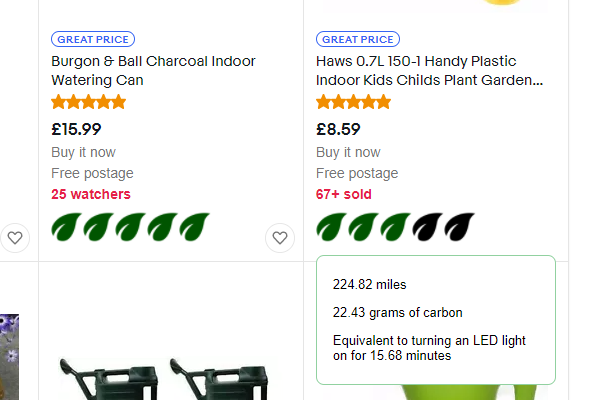Open the Burgon & Ball Charcoal Watering Can title
The image size is (600, 400).
click(x=153, y=70)
